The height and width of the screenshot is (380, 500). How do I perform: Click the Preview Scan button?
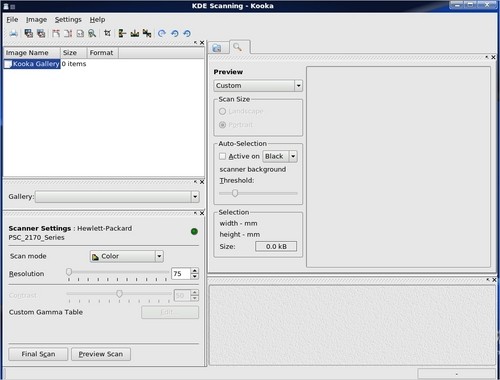click(101, 354)
